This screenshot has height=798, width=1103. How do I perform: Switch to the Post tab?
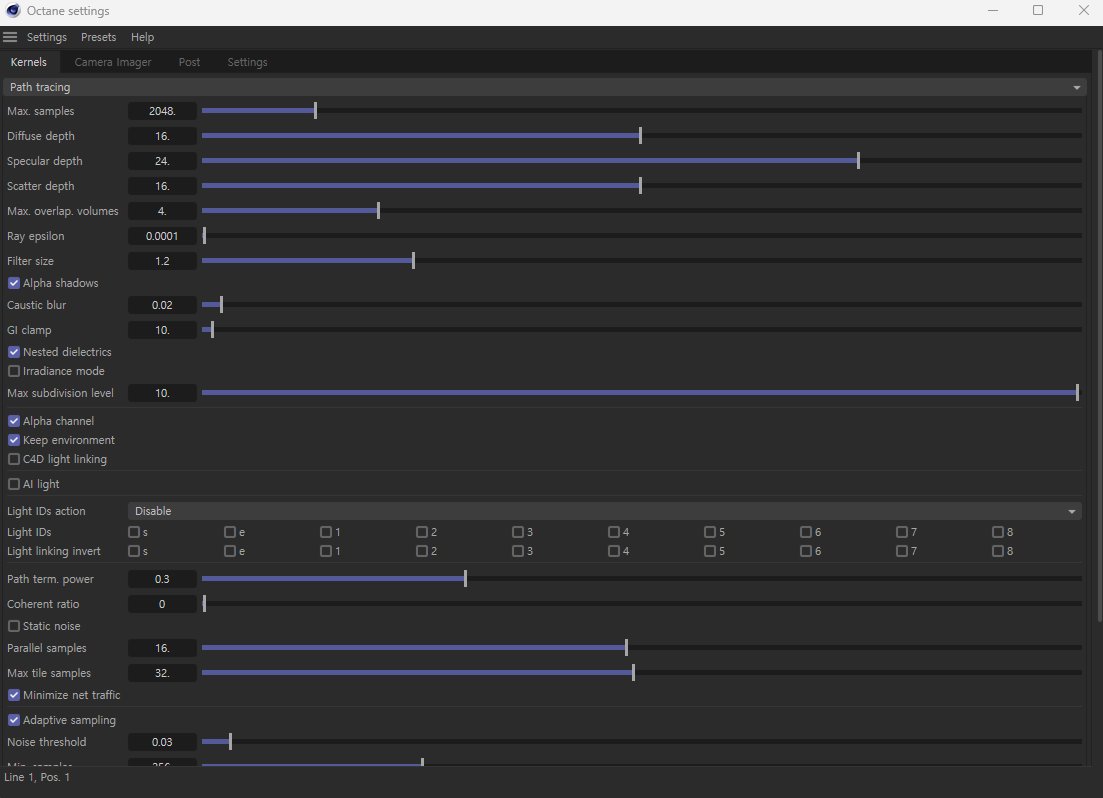pos(189,62)
